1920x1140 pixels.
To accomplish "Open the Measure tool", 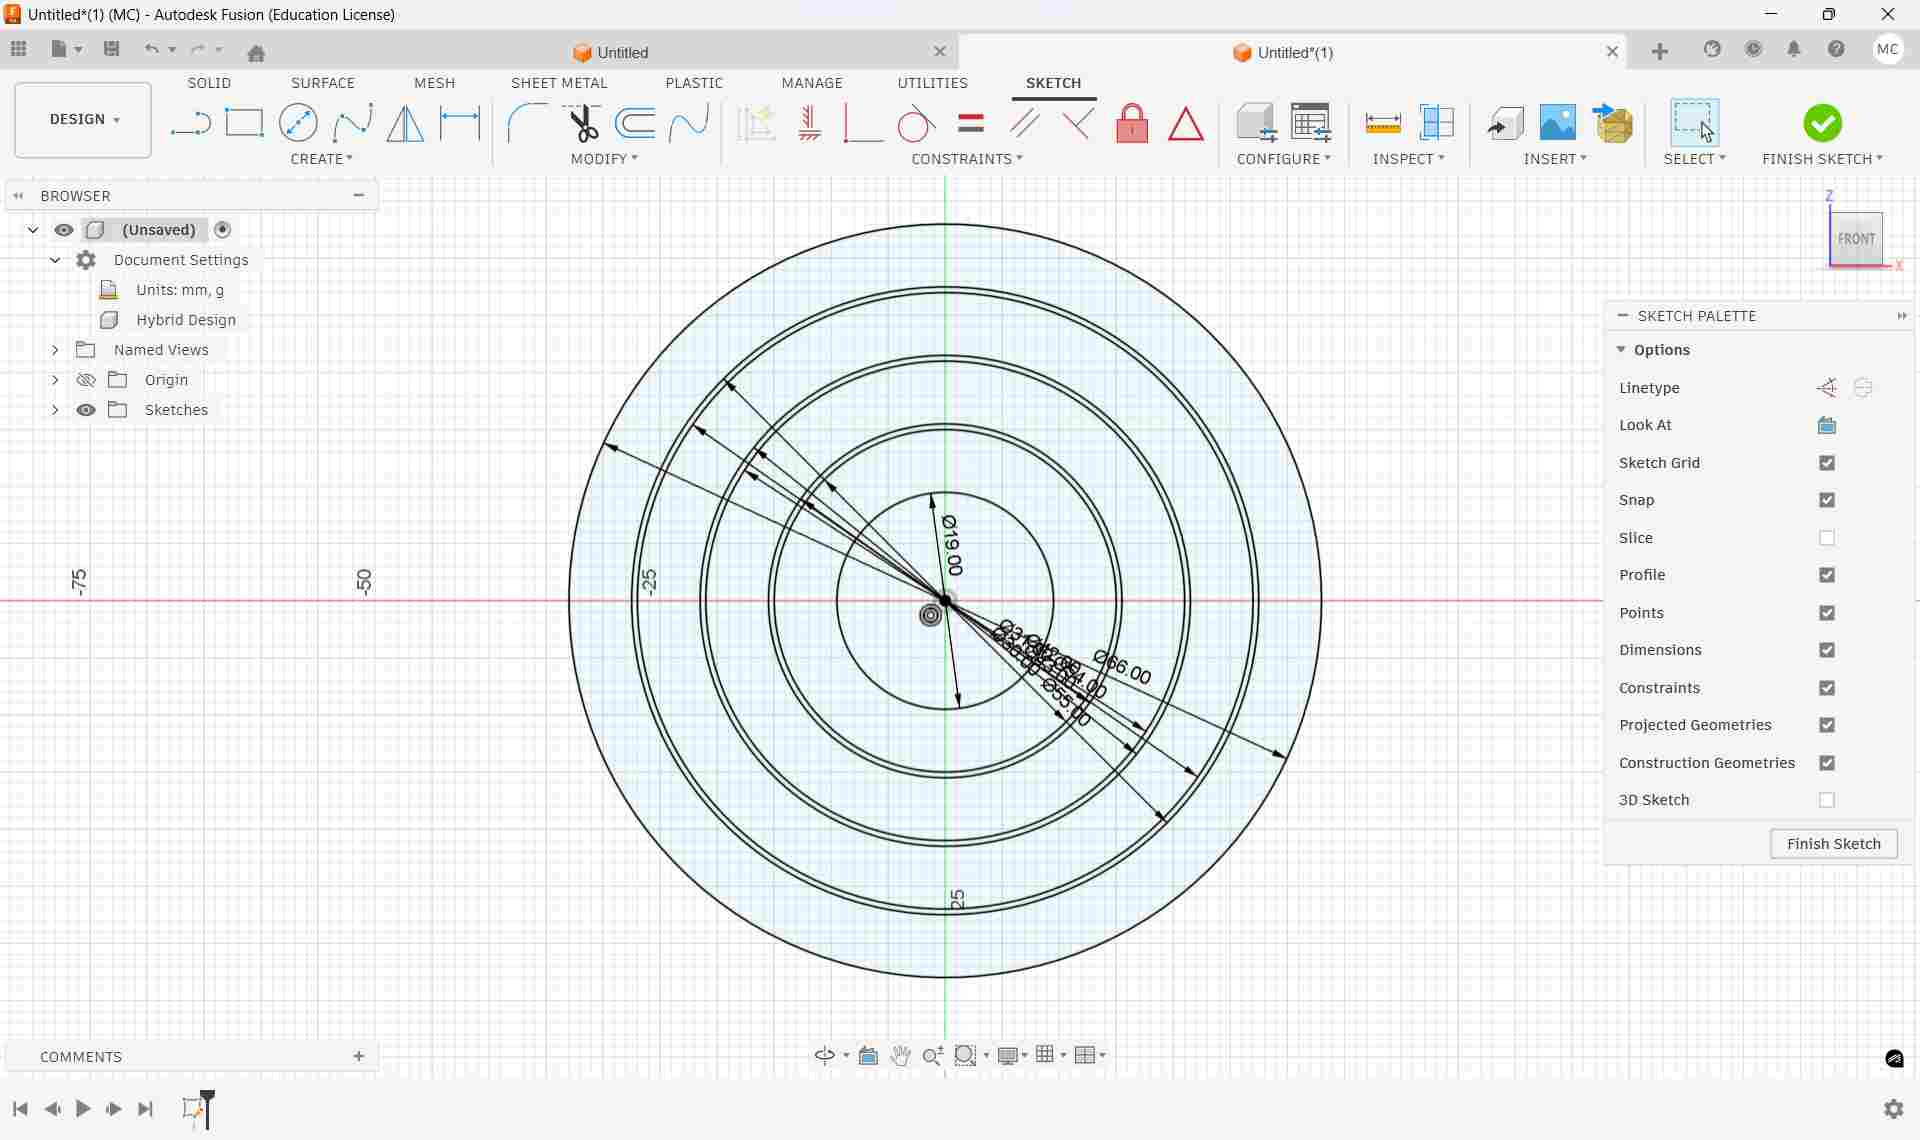I will tap(1383, 123).
